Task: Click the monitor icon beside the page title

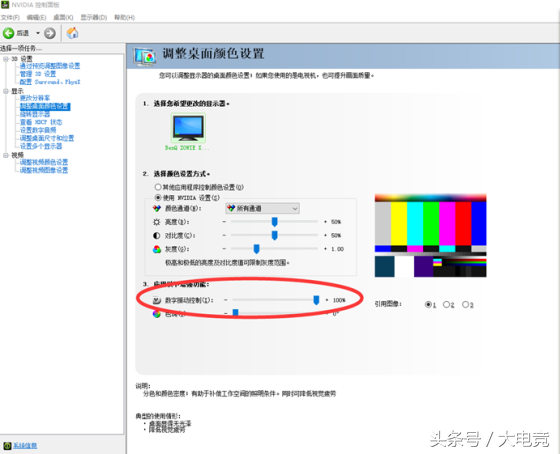Action: click(x=145, y=57)
